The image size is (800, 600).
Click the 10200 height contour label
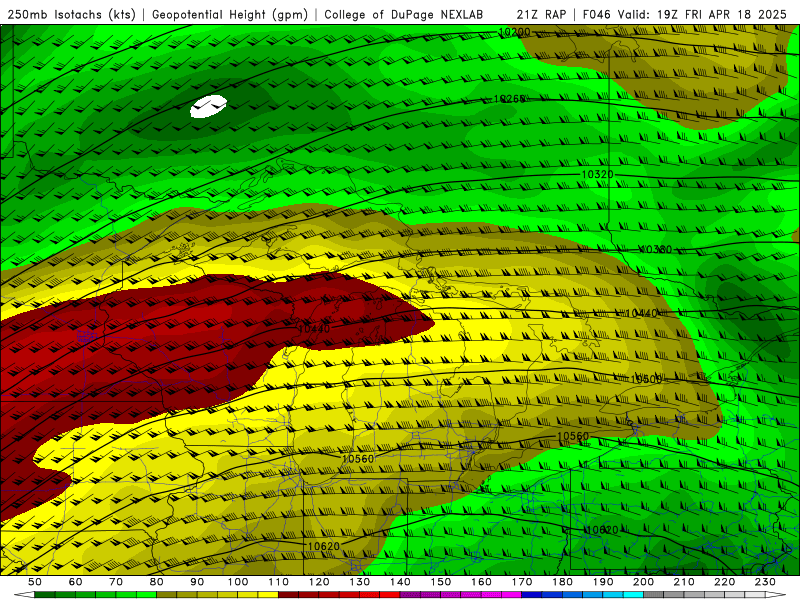(514, 32)
